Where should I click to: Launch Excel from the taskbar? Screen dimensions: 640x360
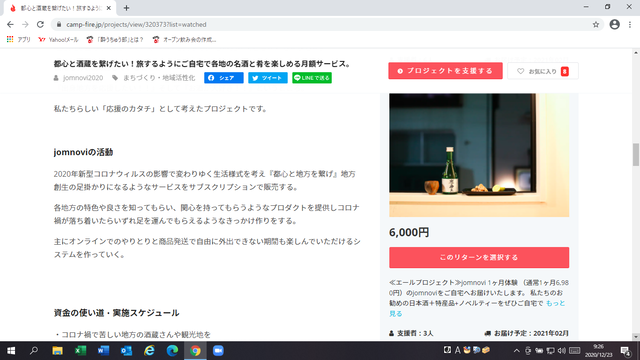coord(80,351)
